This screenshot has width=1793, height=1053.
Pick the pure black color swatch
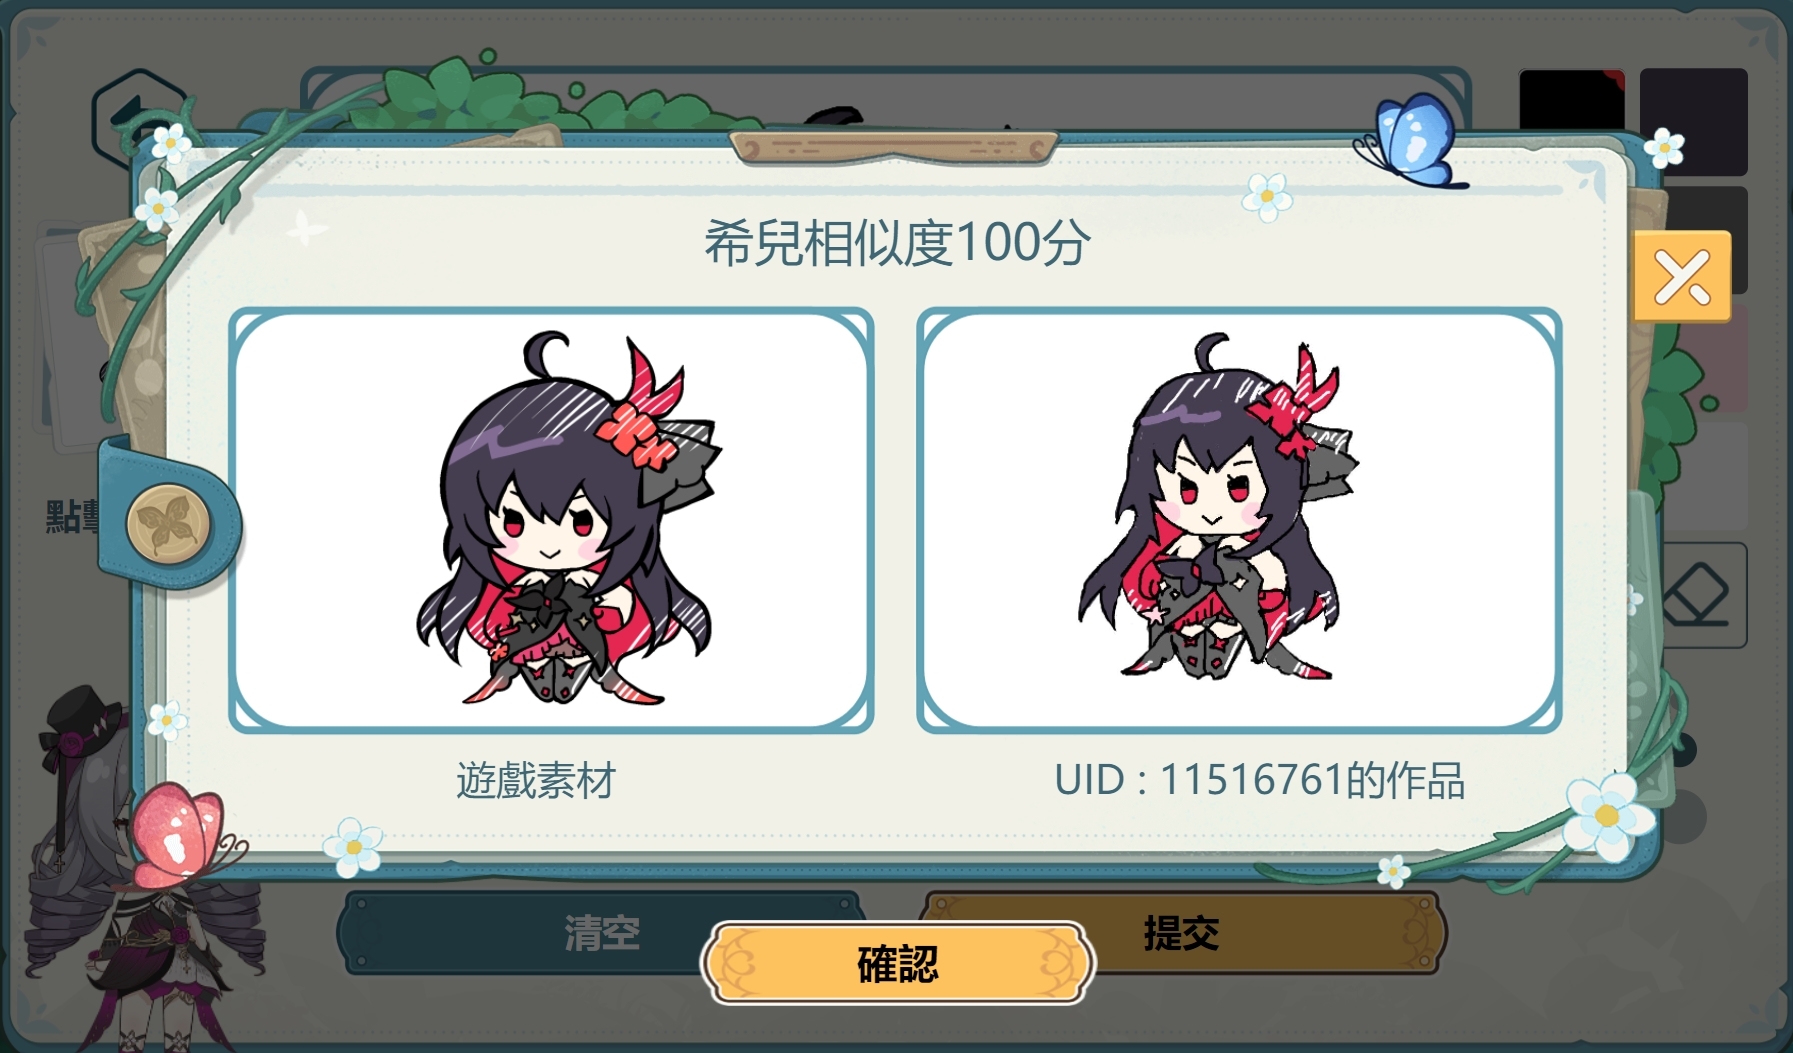1571,99
